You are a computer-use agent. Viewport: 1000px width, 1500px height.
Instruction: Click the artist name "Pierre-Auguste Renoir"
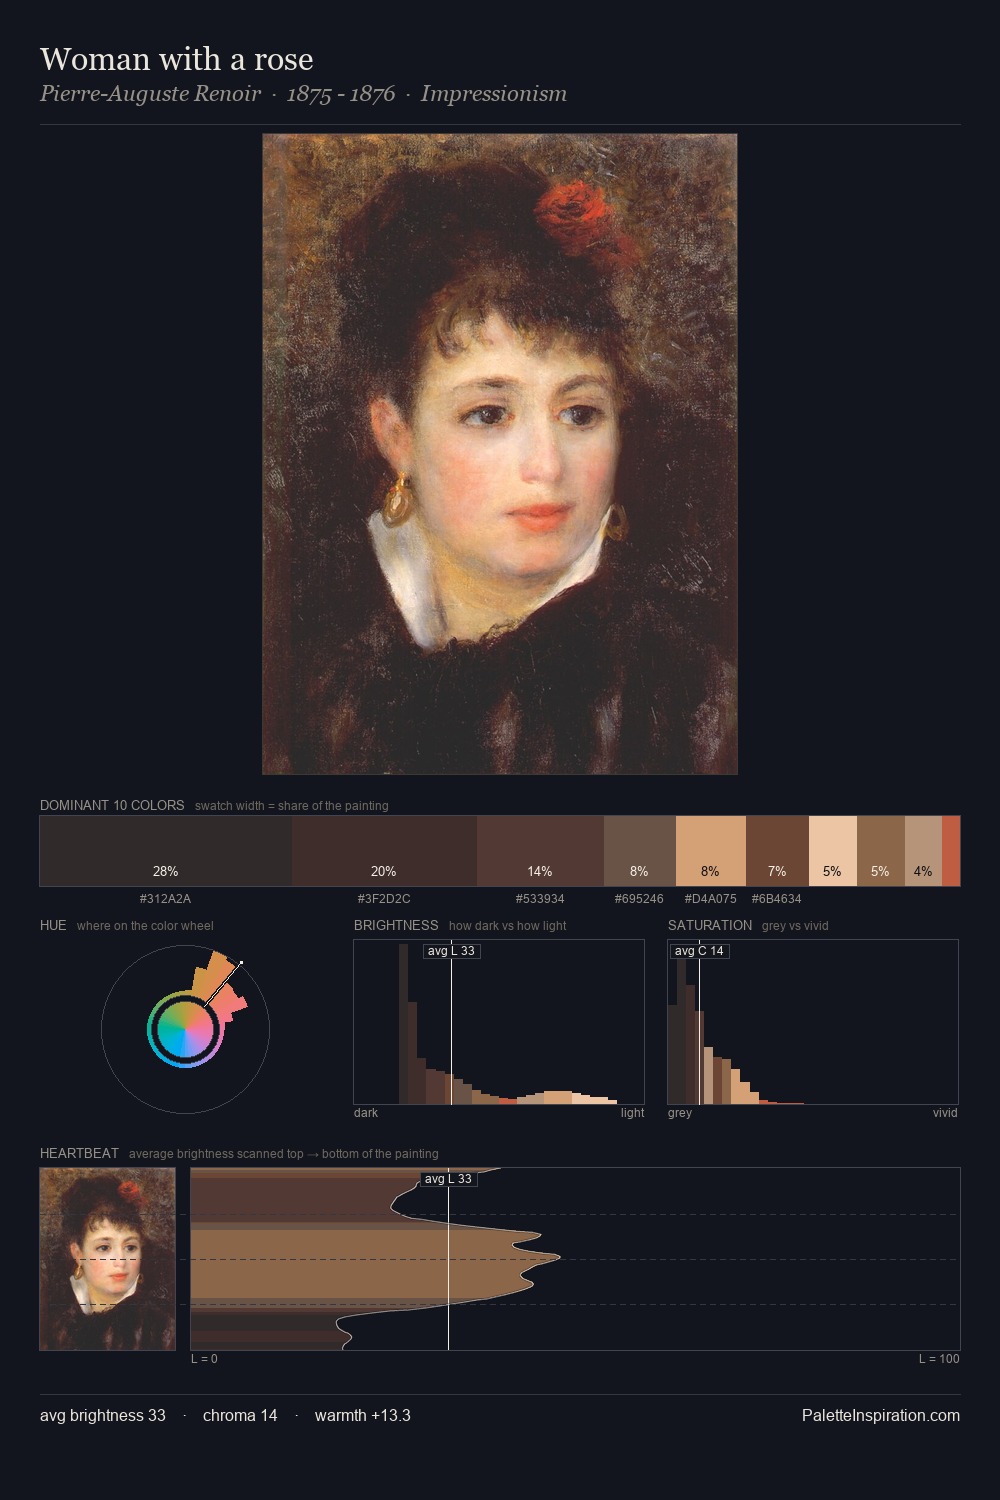point(150,94)
